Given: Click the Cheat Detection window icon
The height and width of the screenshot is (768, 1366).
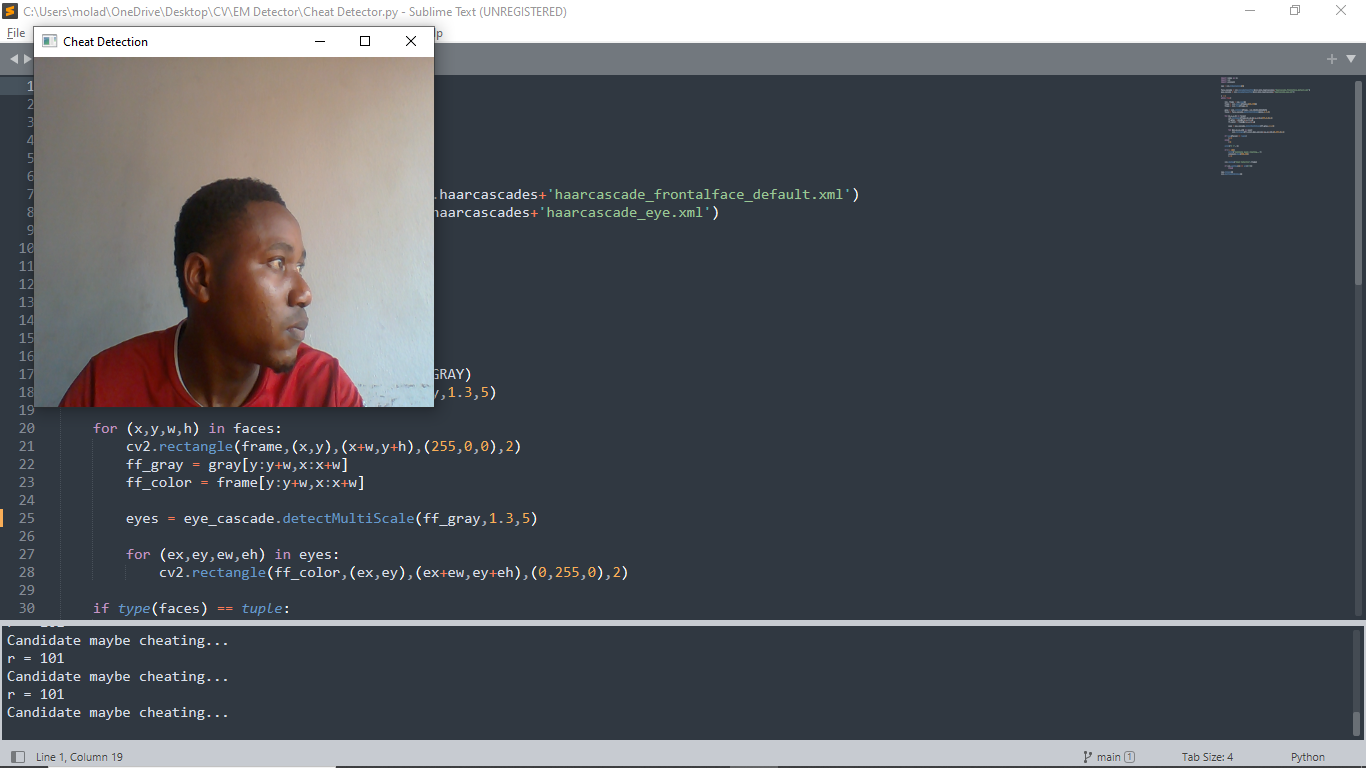Looking at the screenshot, I should tap(49, 41).
